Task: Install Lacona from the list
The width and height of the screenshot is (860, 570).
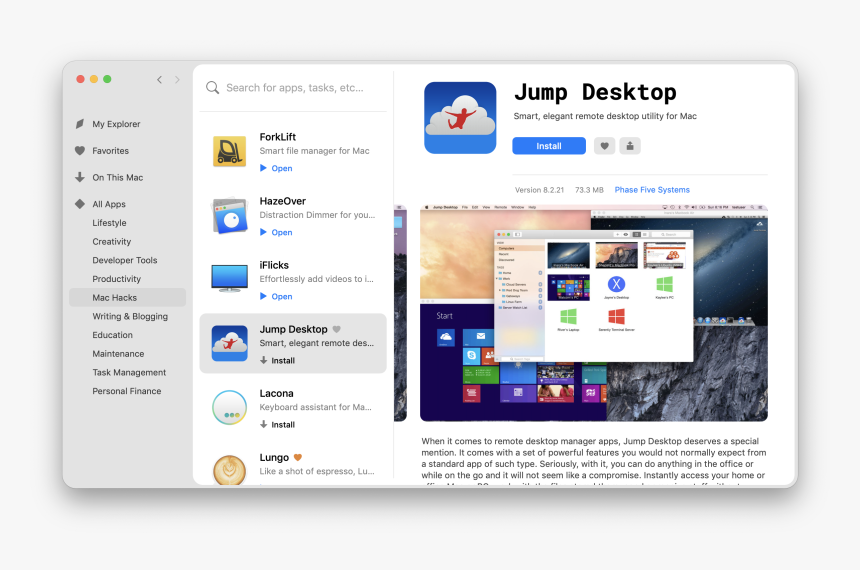Action: coord(278,425)
